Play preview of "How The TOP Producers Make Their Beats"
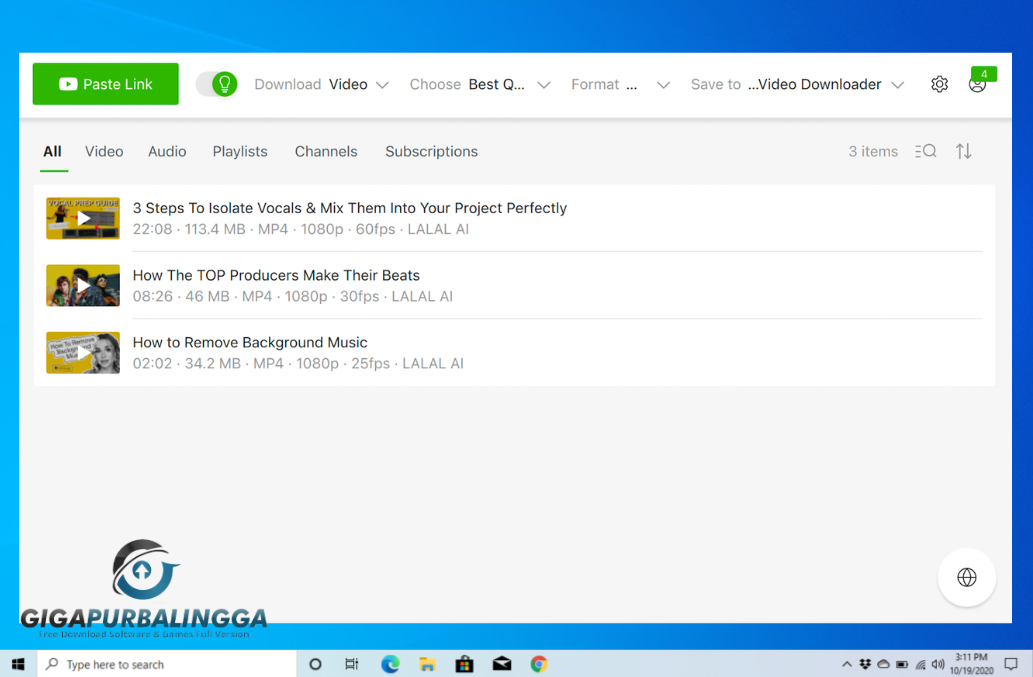Image resolution: width=1033 pixels, height=677 pixels. click(82, 285)
